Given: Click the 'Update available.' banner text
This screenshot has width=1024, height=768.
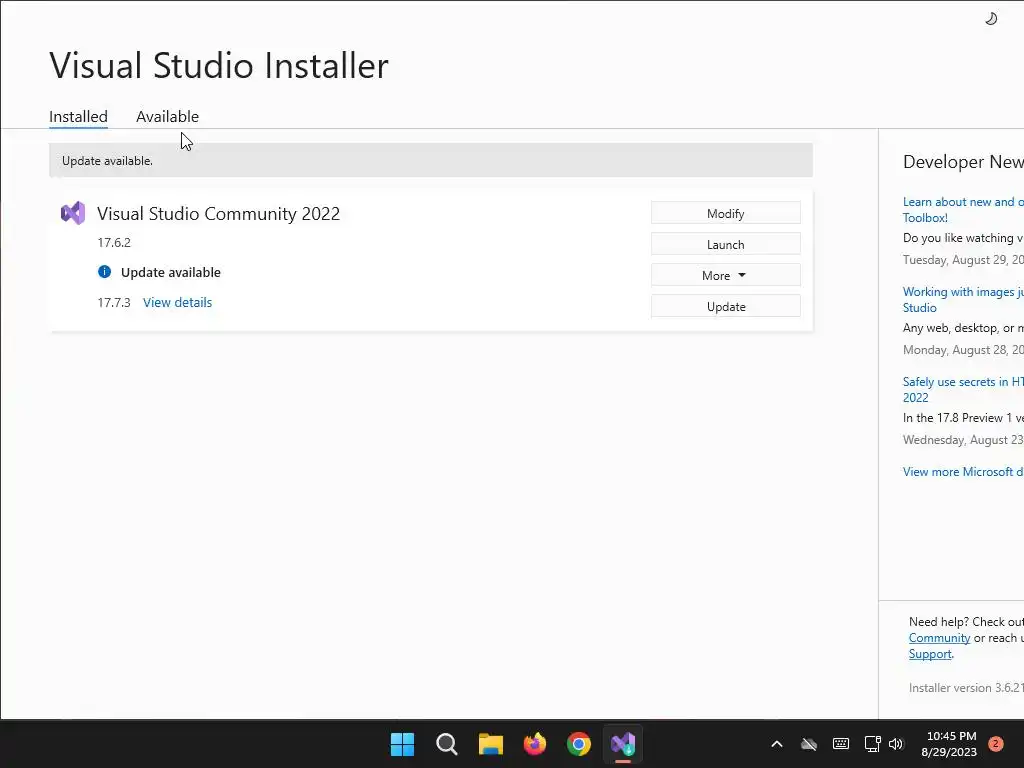Looking at the screenshot, I should click(107, 161).
